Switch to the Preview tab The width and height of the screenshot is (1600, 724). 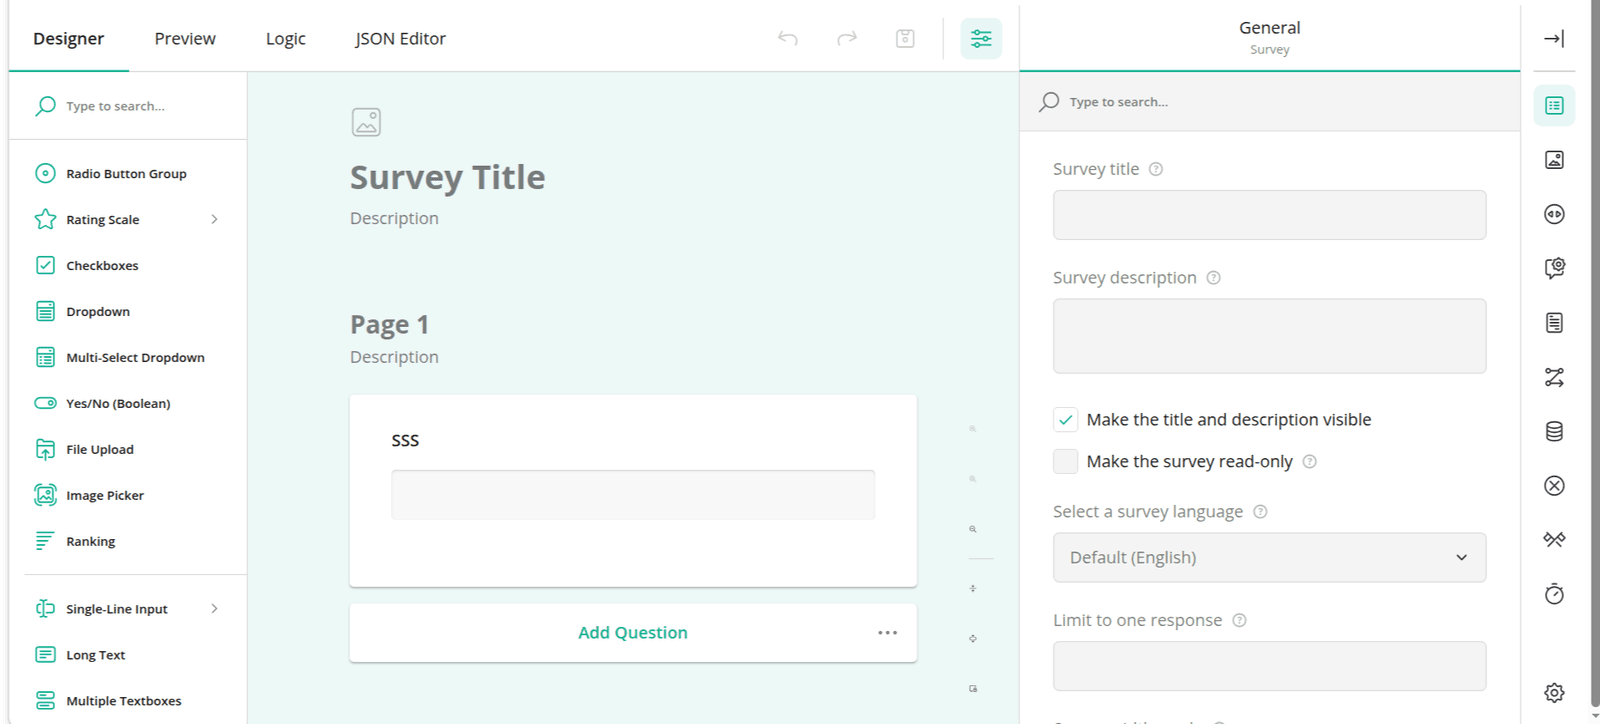coord(185,38)
